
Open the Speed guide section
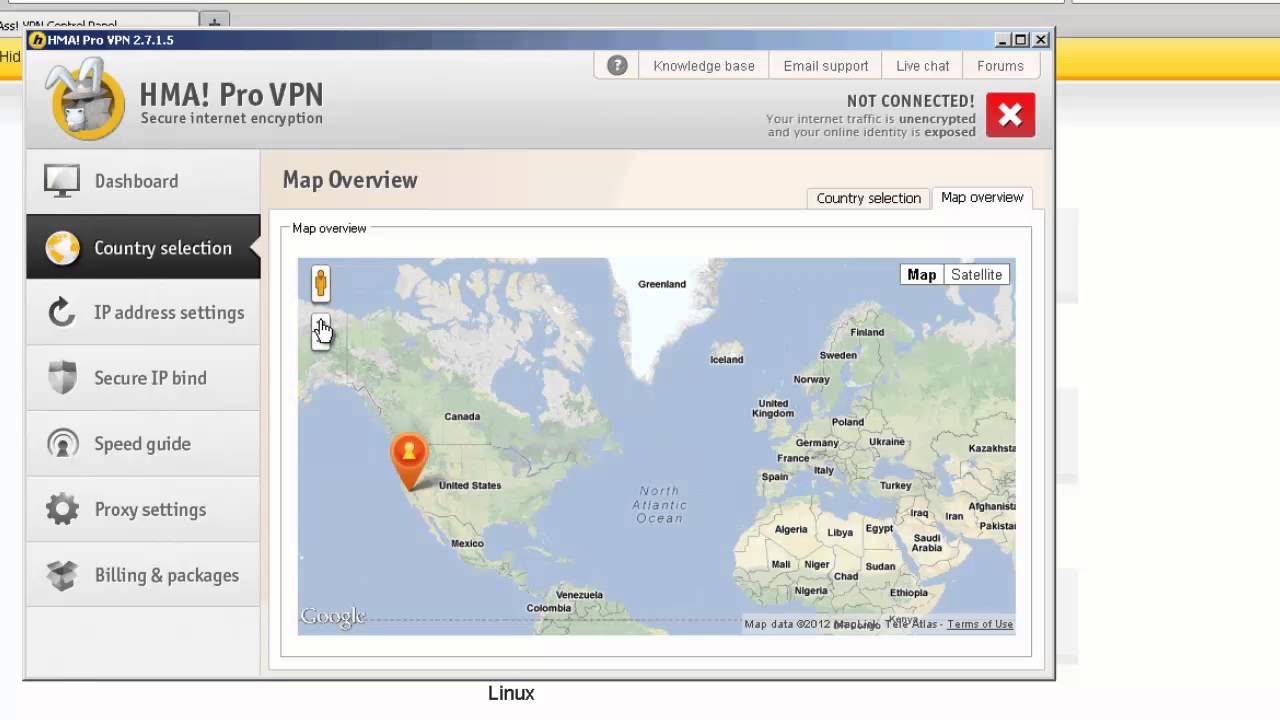pos(143,444)
